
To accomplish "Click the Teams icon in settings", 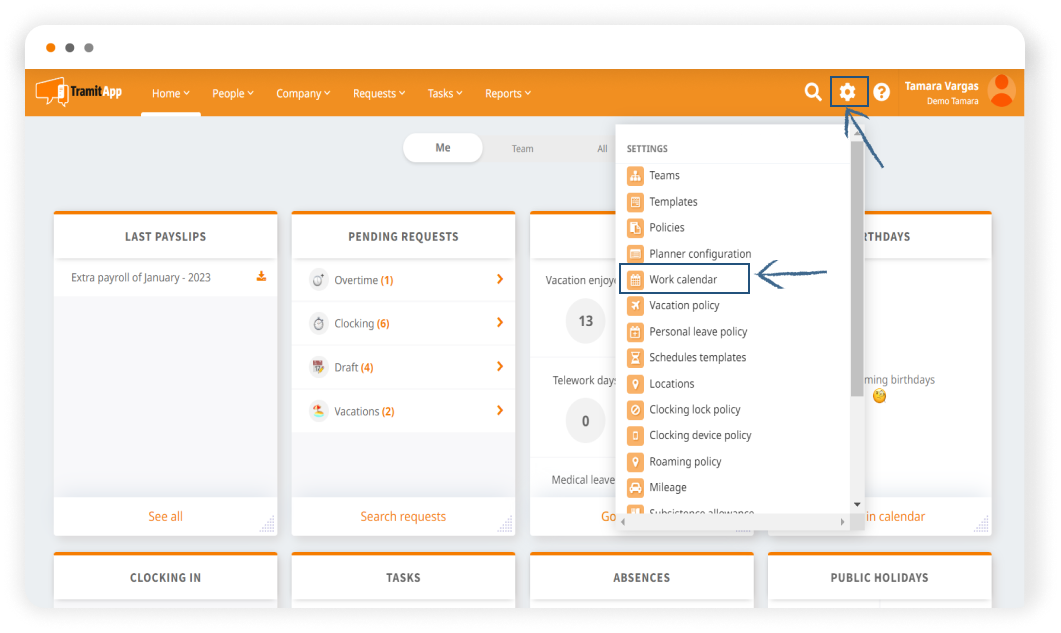I will tap(635, 176).
